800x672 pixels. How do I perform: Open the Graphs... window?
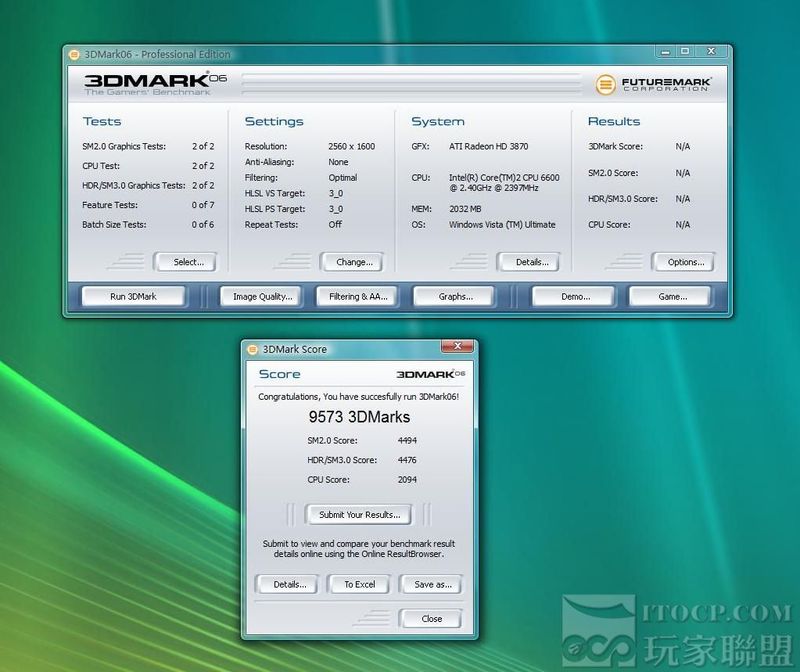click(x=455, y=296)
